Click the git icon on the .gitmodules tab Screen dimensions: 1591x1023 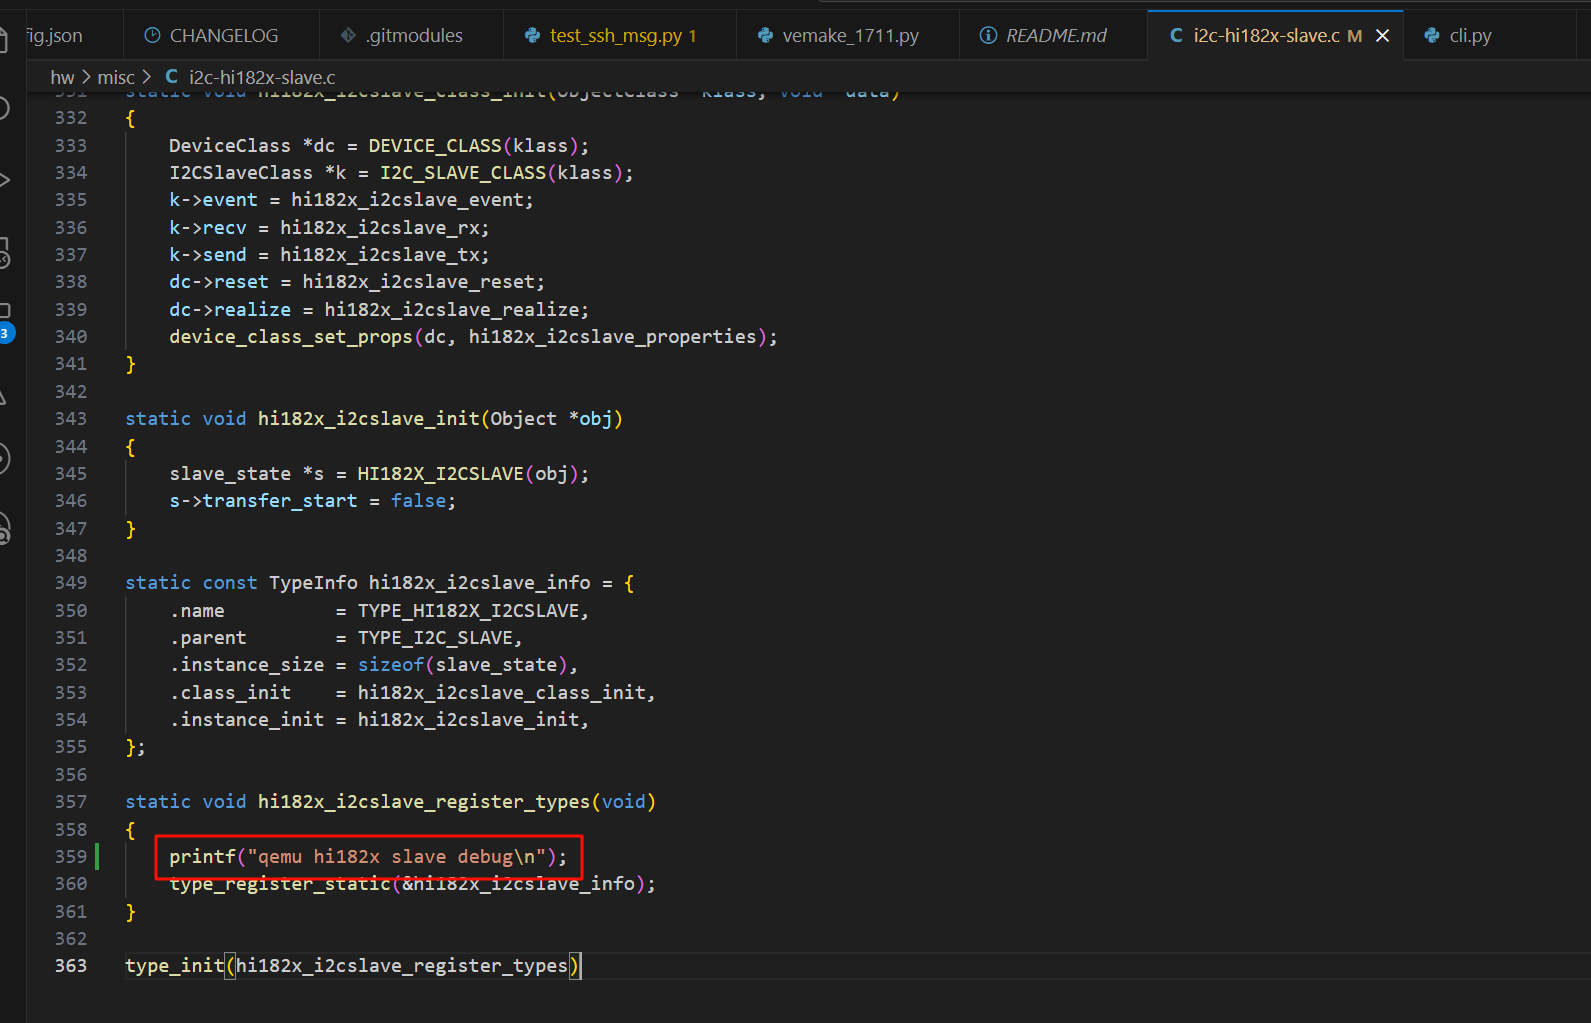pos(348,36)
